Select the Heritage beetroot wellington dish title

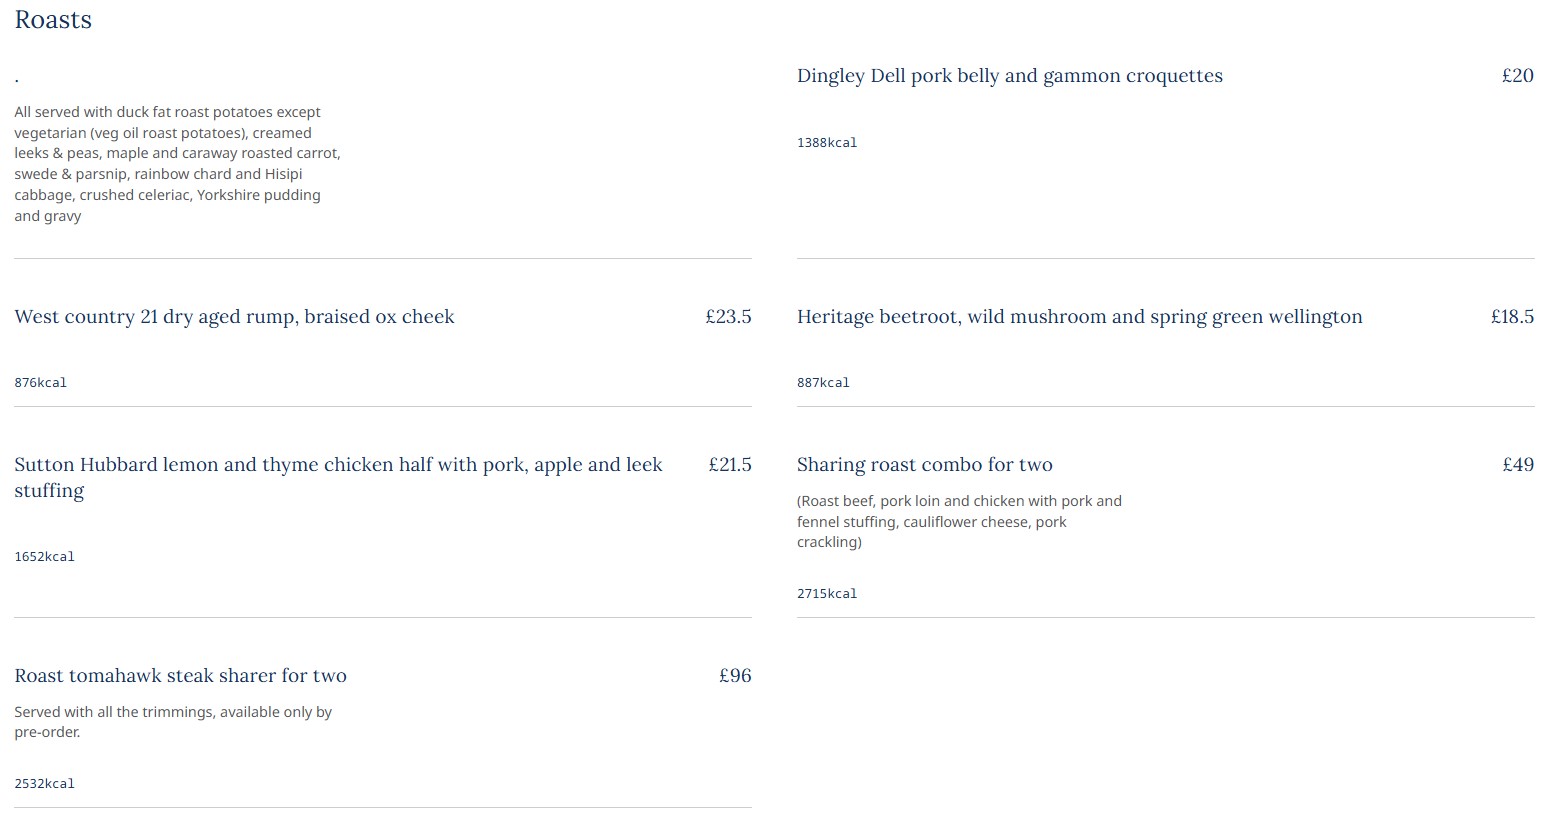pyautogui.click(x=1079, y=317)
